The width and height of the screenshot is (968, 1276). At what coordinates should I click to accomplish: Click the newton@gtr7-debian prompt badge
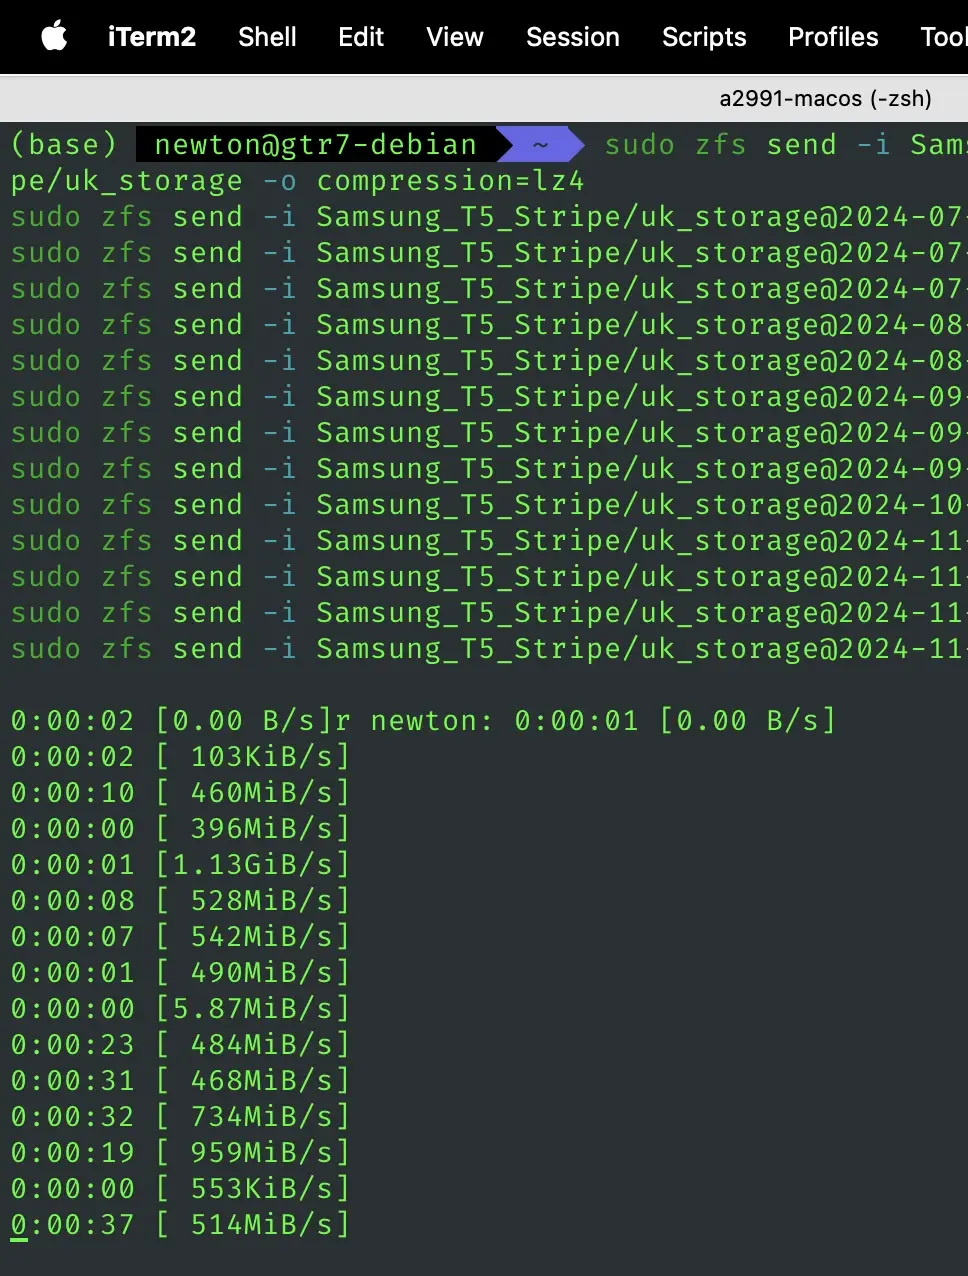coord(316,145)
